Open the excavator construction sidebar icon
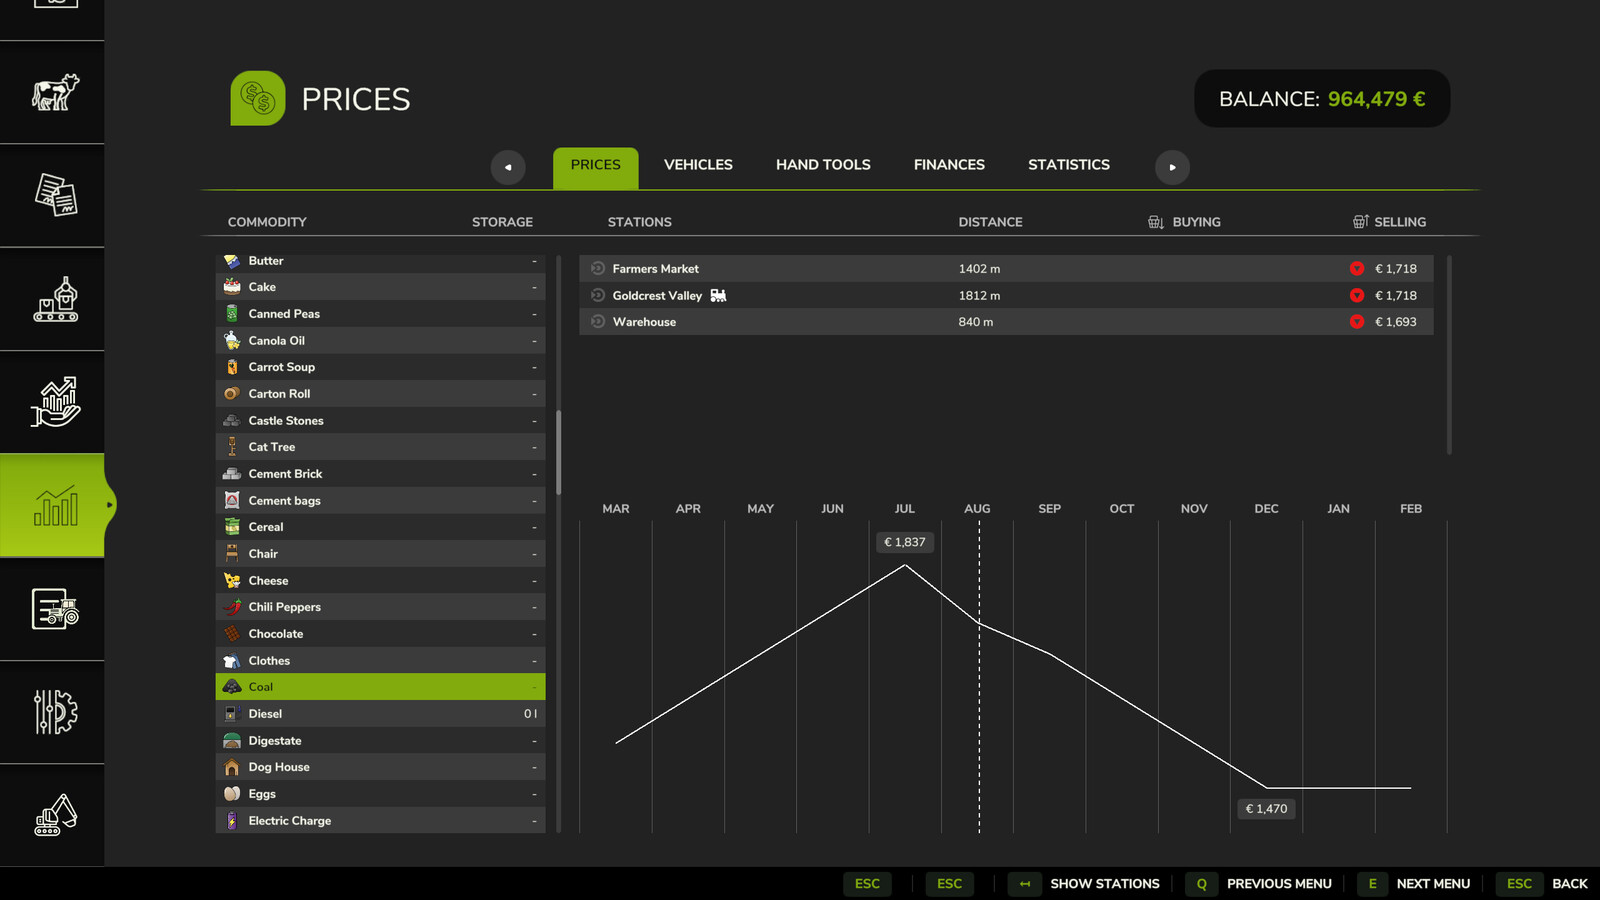Image resolution: width=1600 pixels, height=900 pixels. [54, 816]
